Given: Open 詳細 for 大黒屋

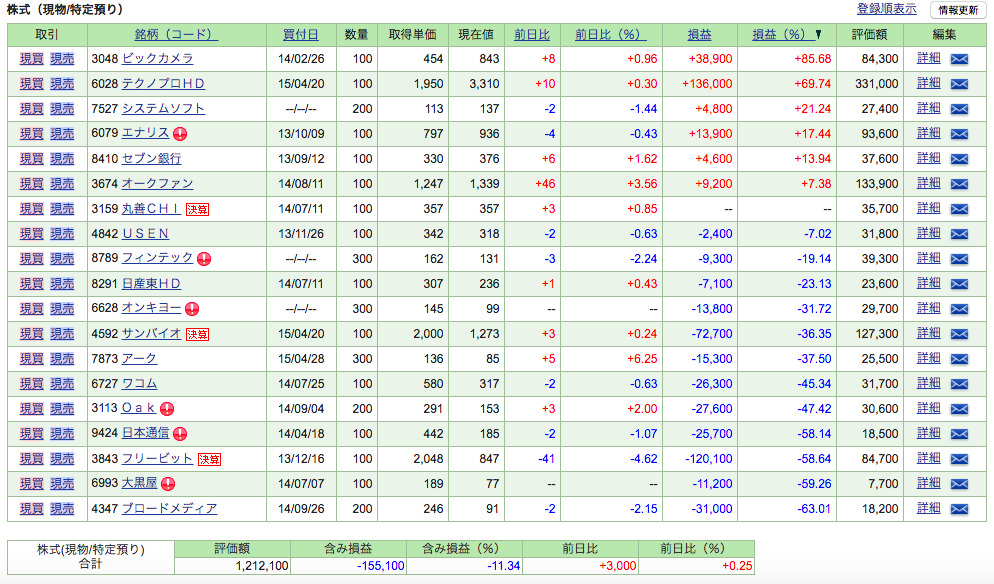Looking at the screenshot, I should tap(929, 483).
